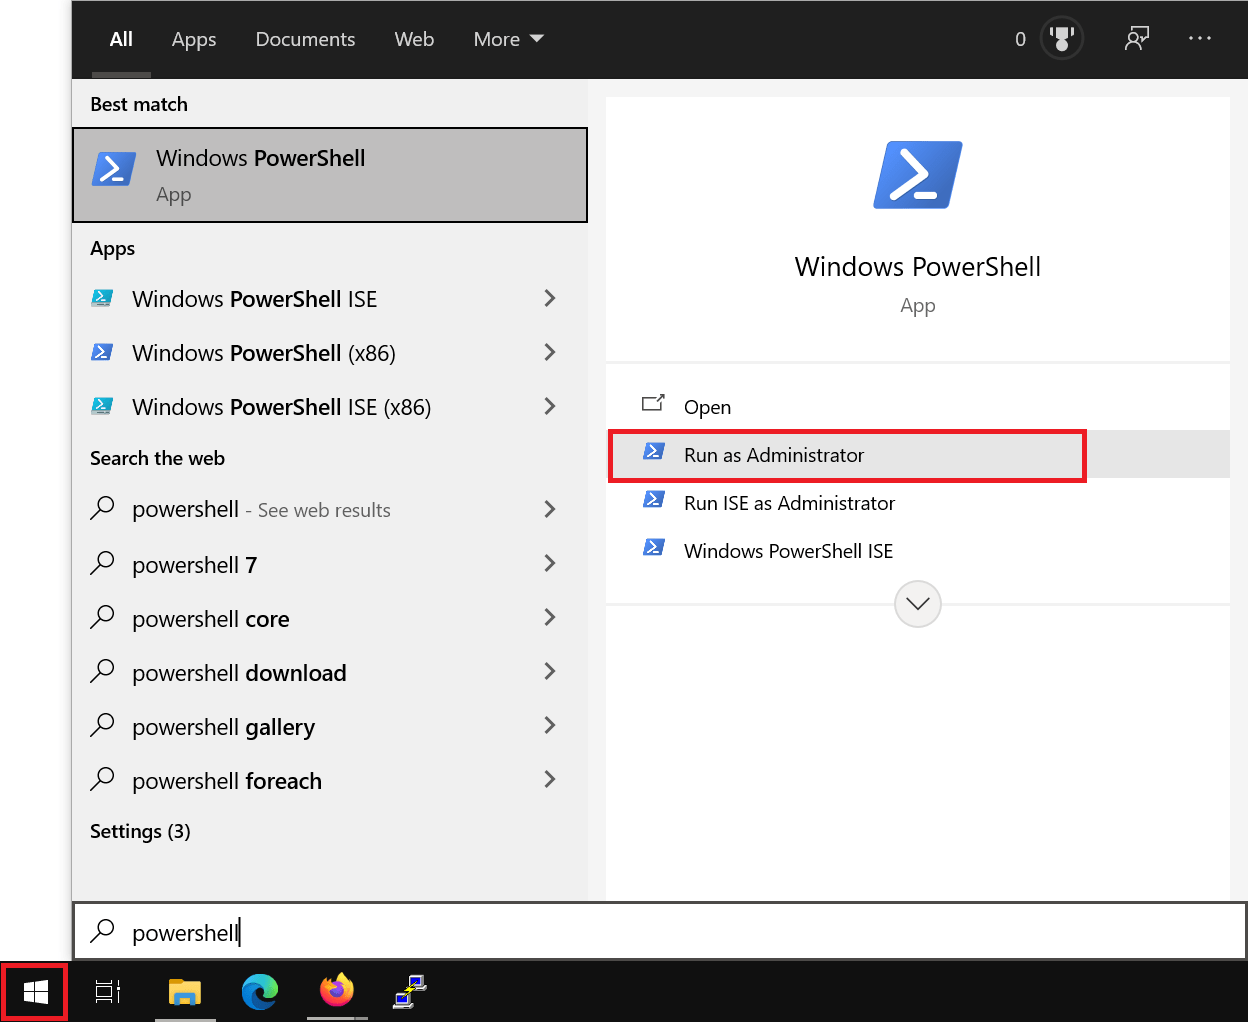Select Windows PowerShell (x86)
This screenshot has height=1022, width=1248.
(x=263, y=352)
